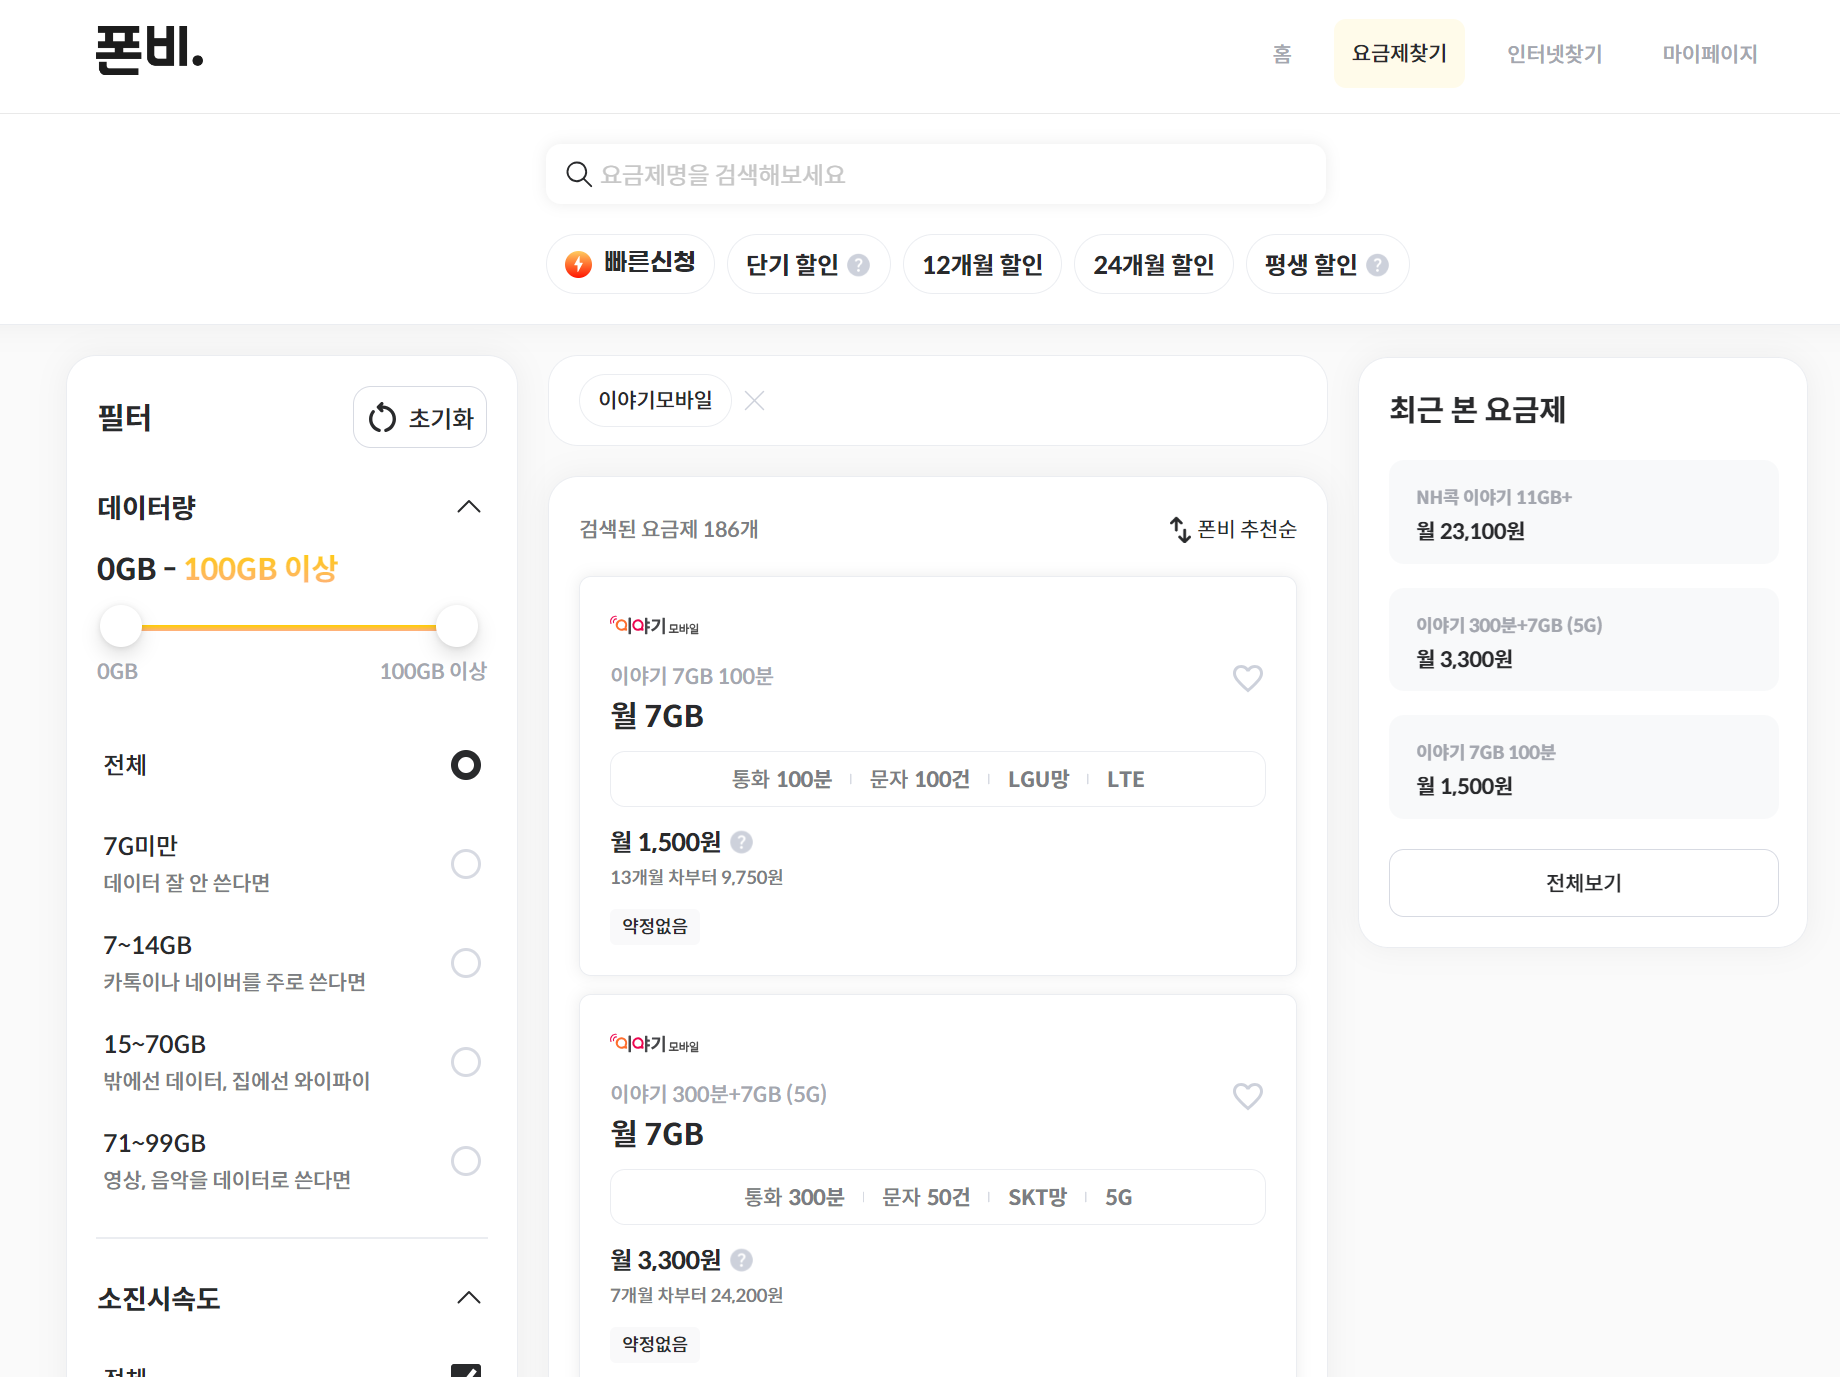
Task: Open the 인터넷찾기 nav tab
Action: 1554,54
